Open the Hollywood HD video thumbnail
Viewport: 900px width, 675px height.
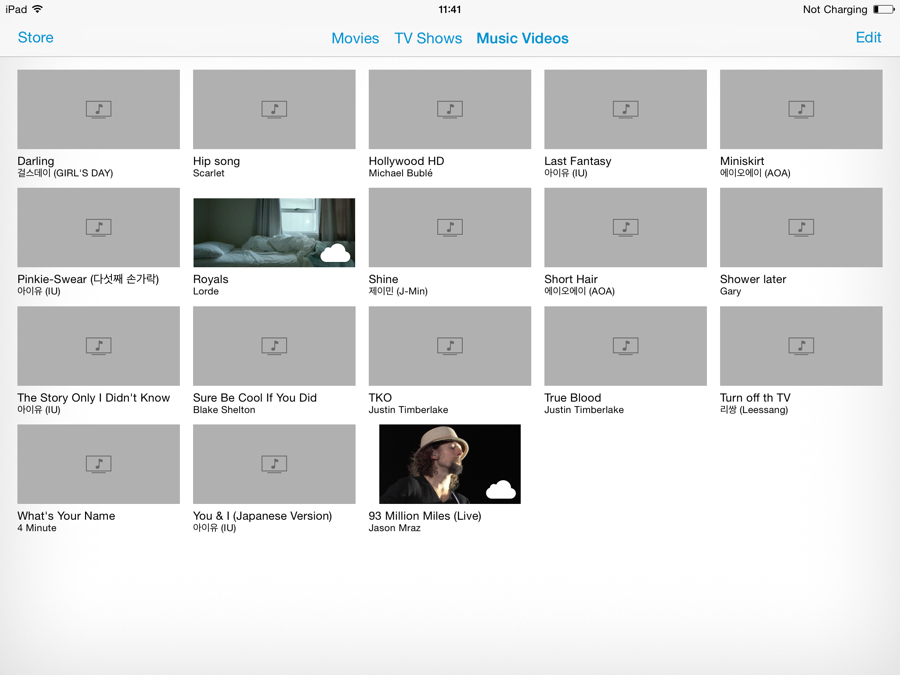(449, 109)
